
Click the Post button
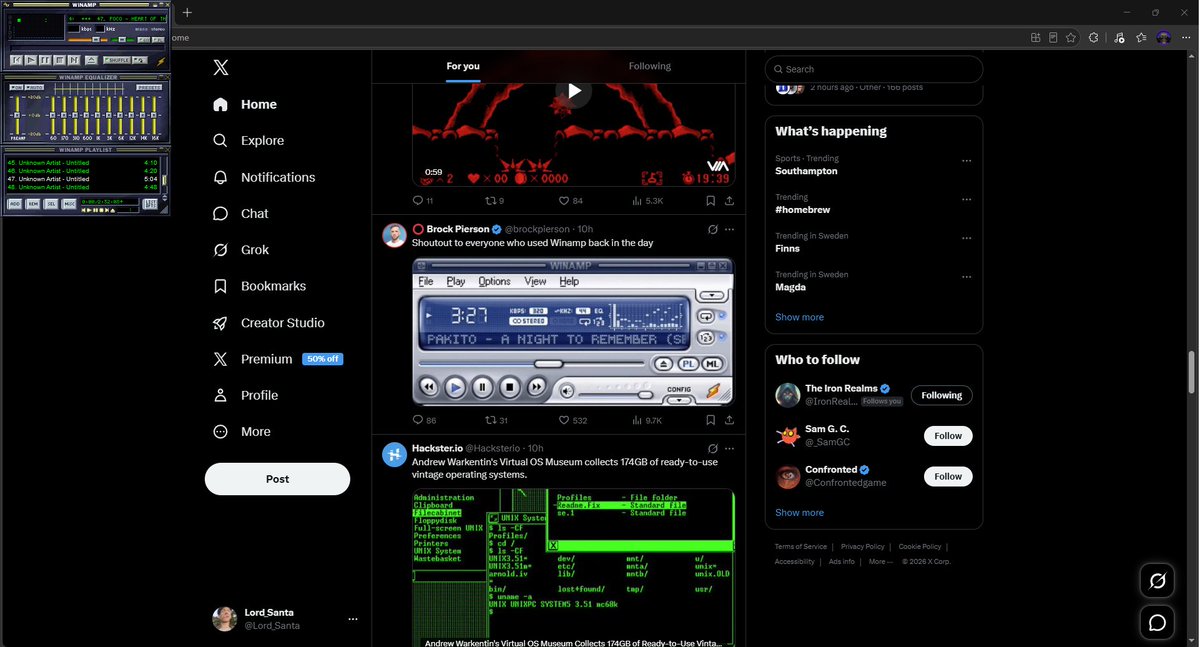click(x=277, y=479)
